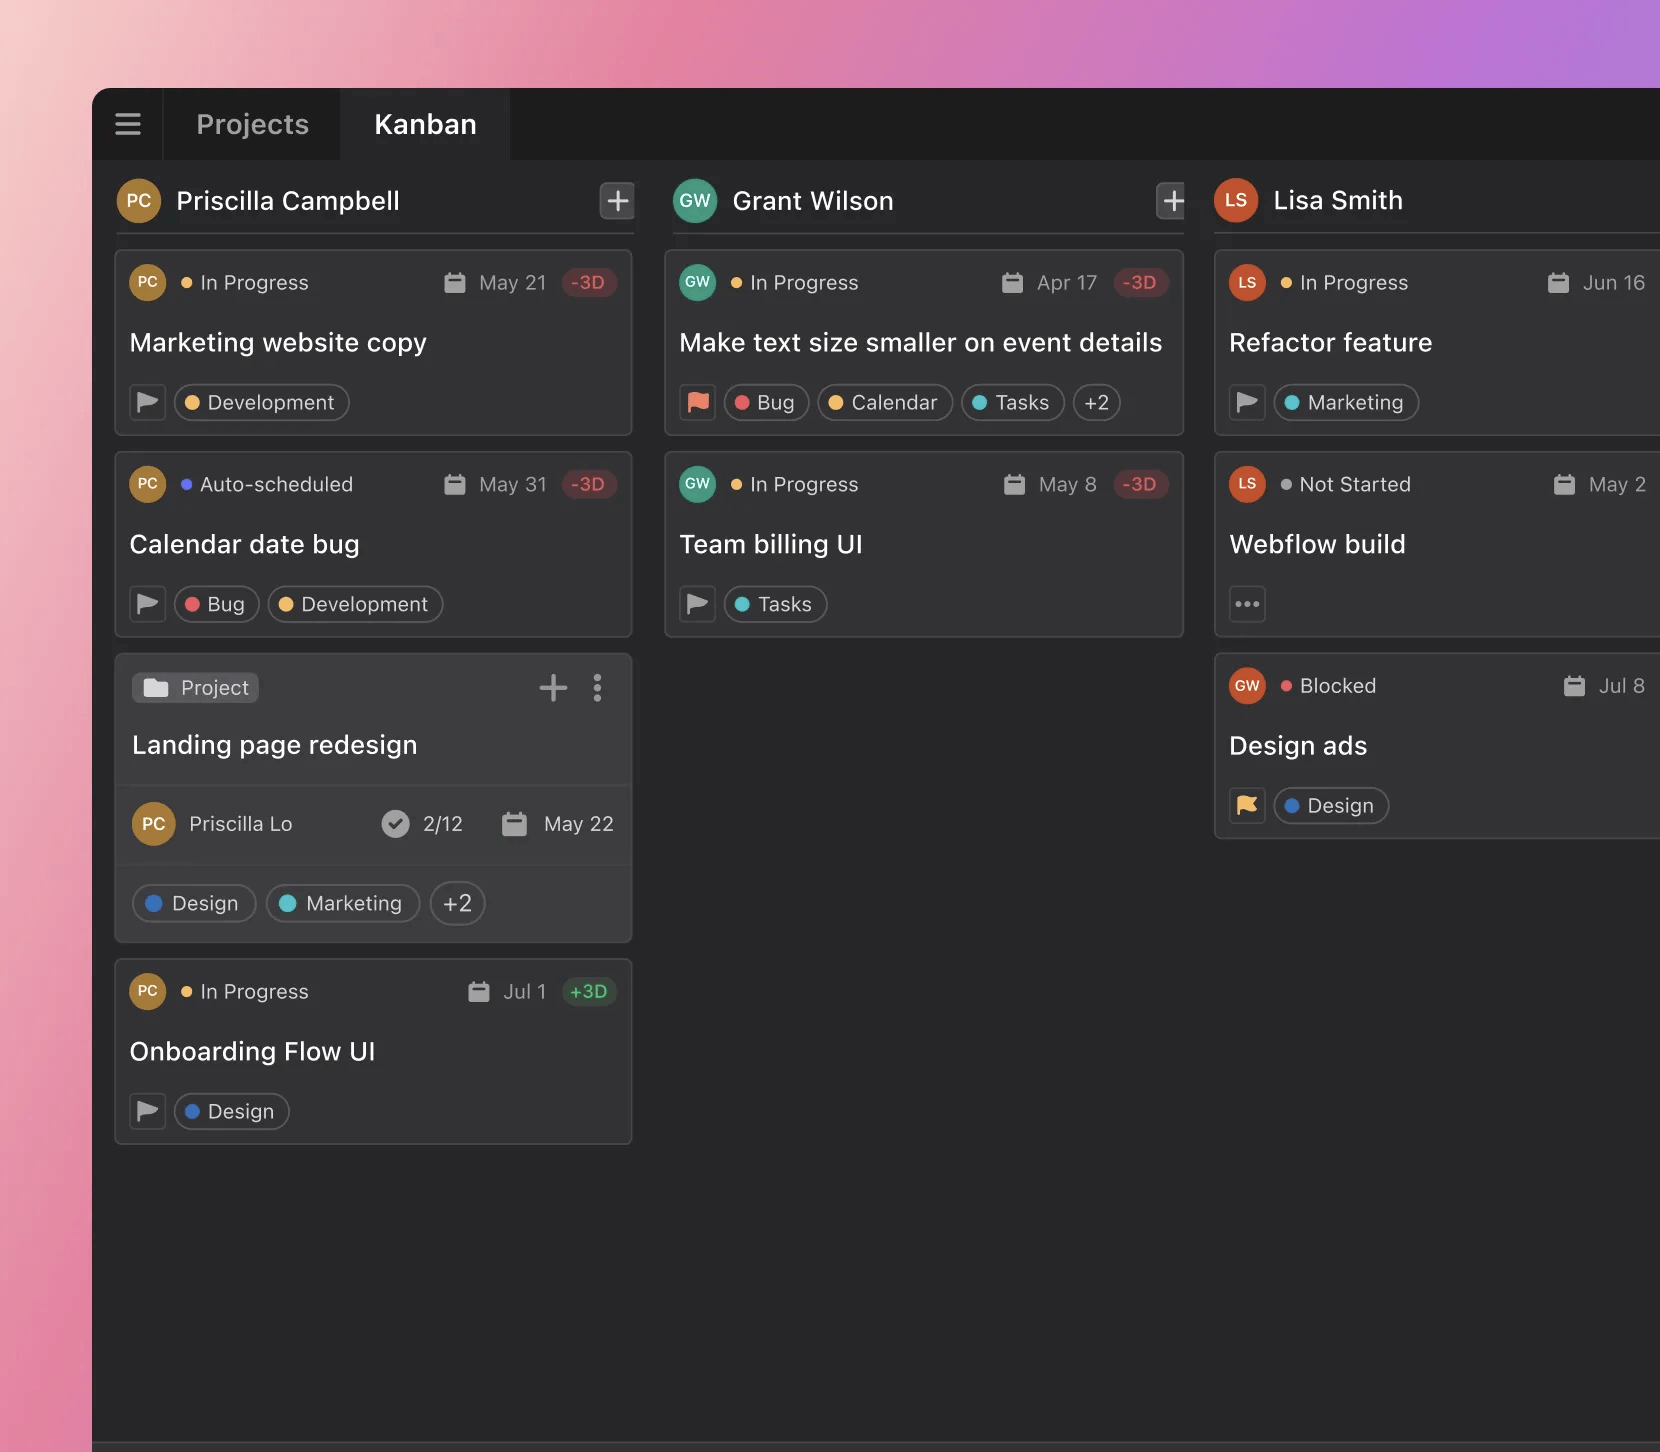This screenshot has height=1452, width=1660.
Task: Click Priscilla Campbell's avatar in the column header
Action: tap(137, 200)
